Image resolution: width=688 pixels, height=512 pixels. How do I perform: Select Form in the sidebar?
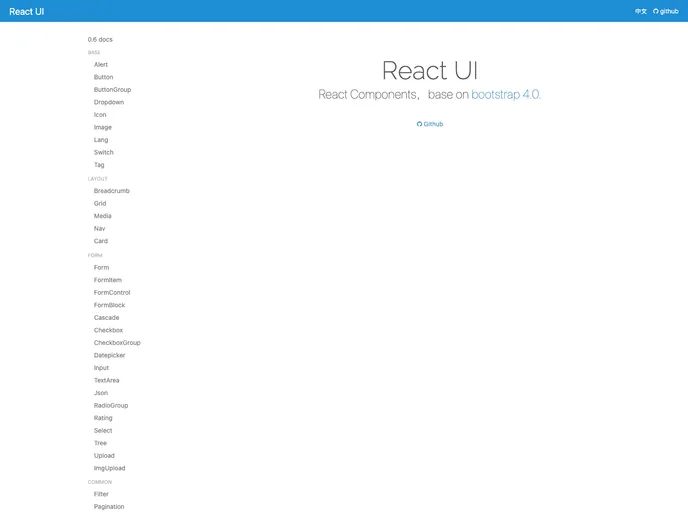(101, 268)
